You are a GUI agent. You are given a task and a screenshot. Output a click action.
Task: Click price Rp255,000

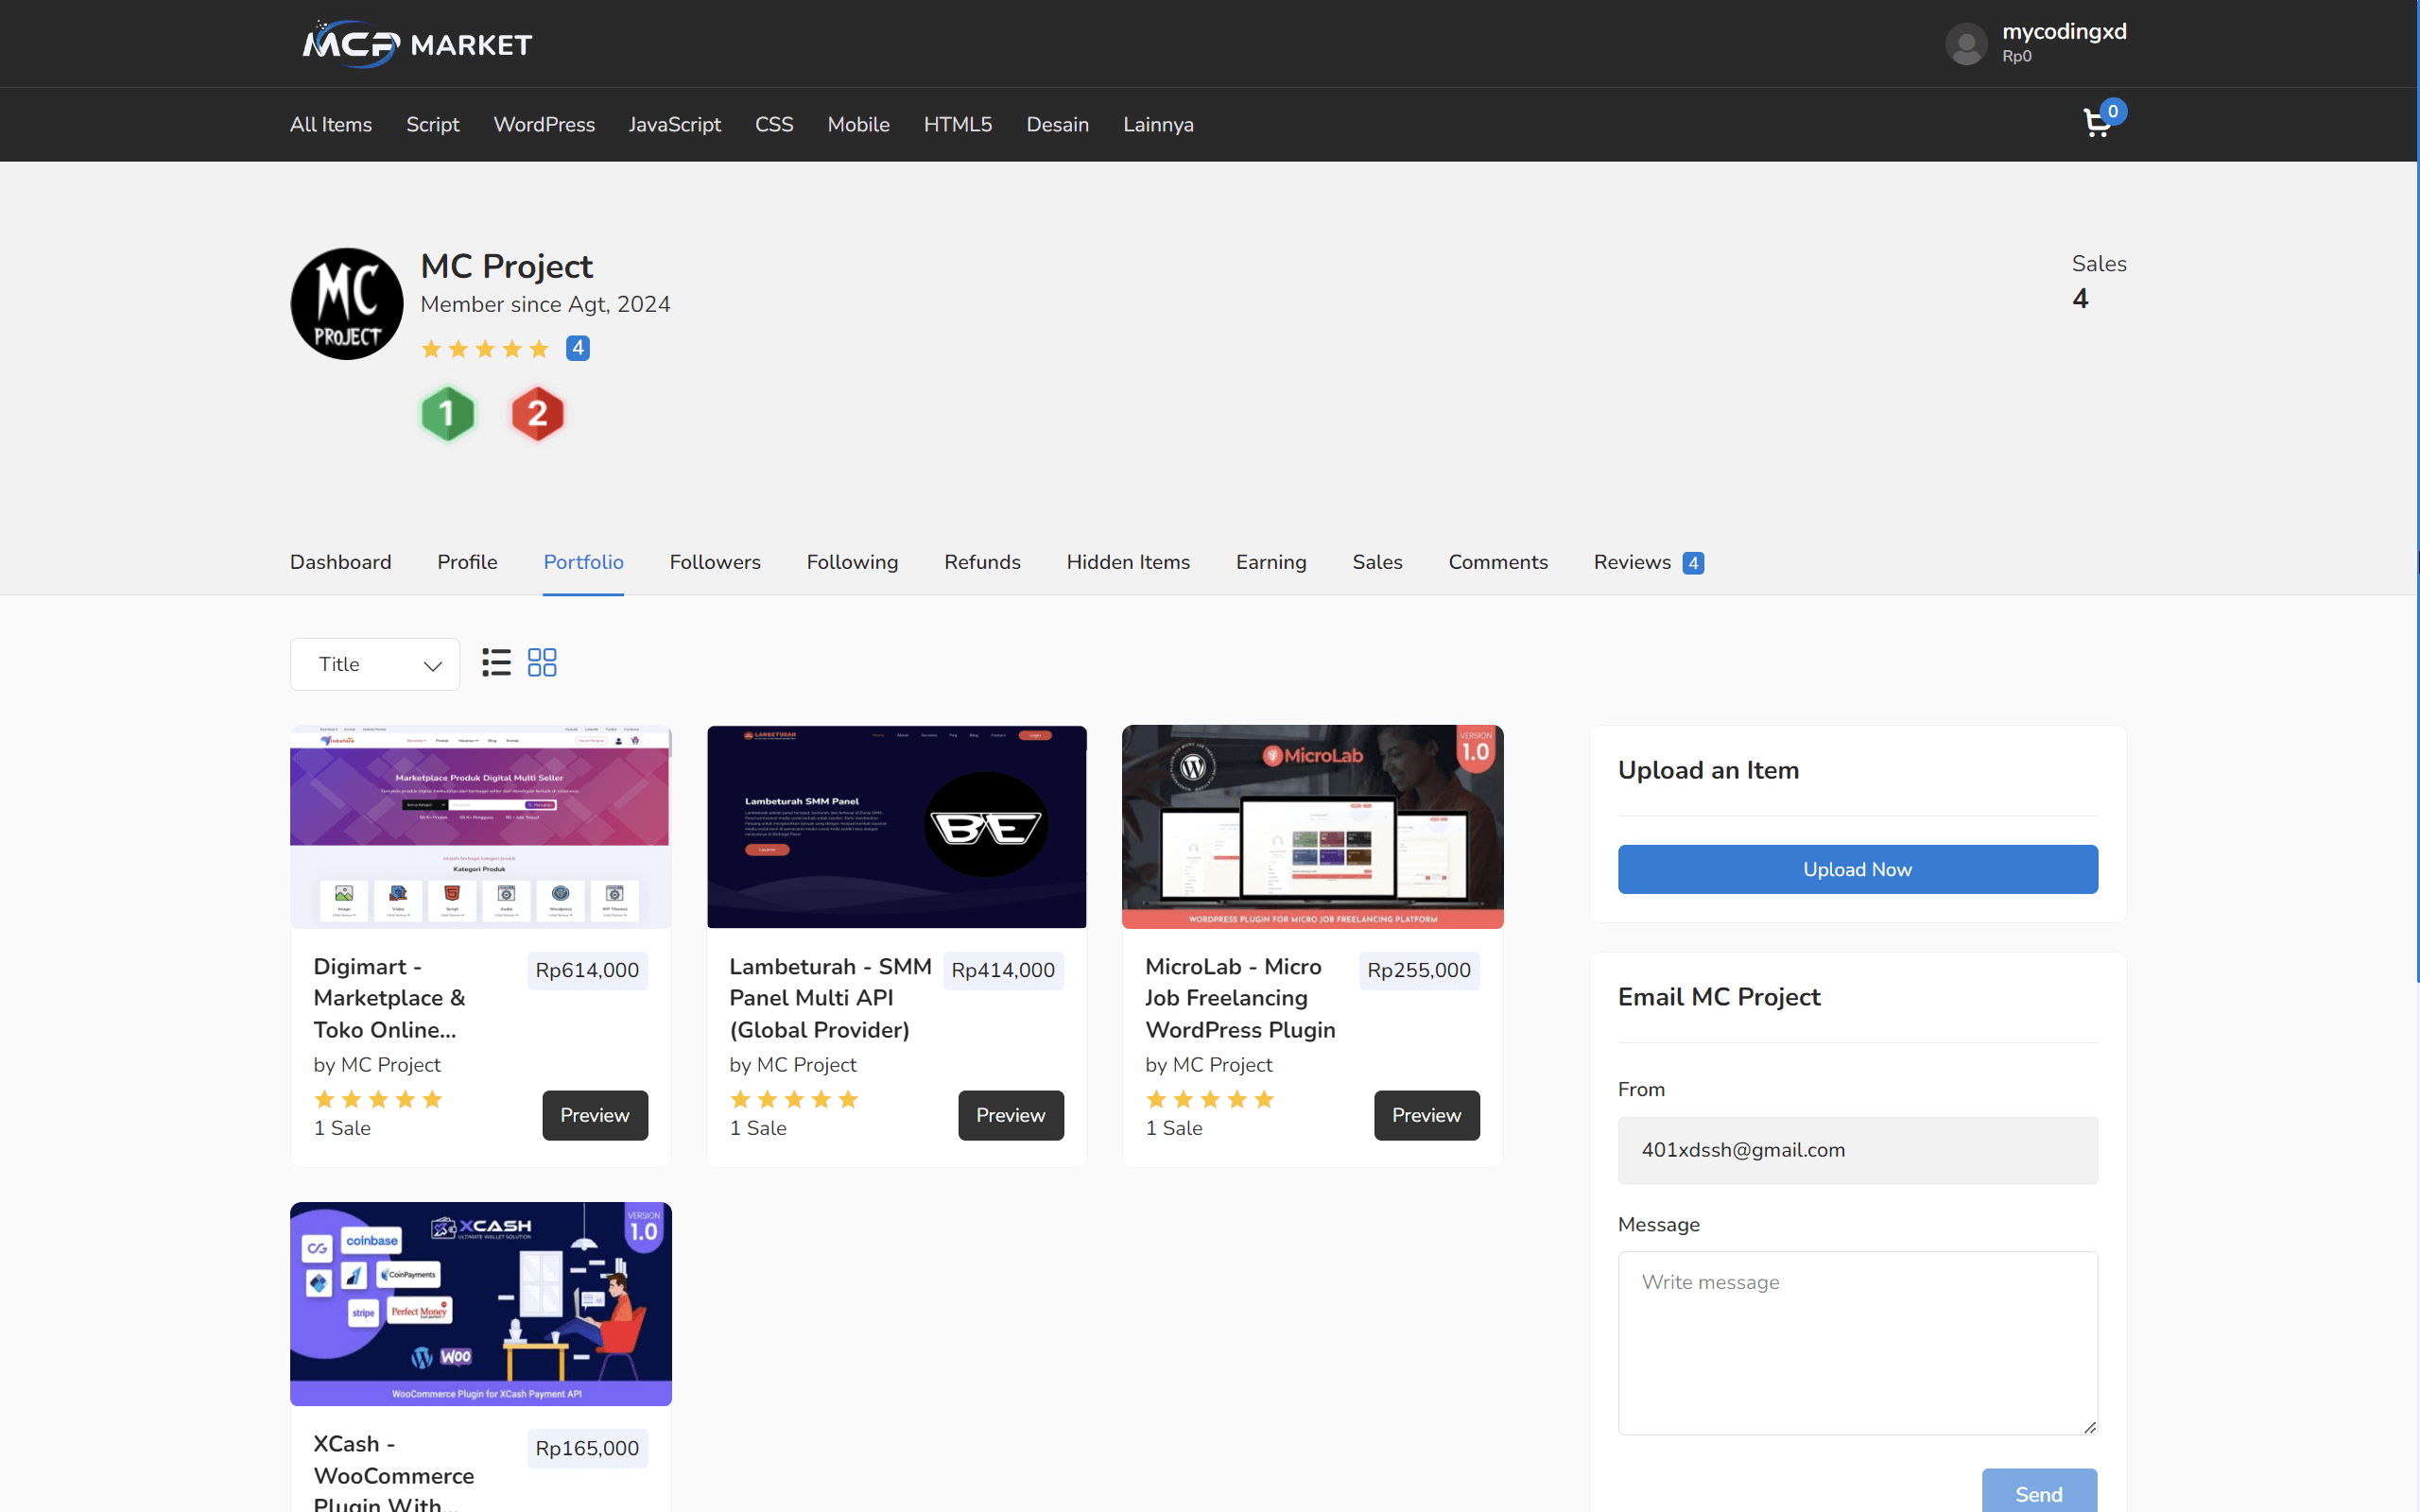(x=1419, y=970)
